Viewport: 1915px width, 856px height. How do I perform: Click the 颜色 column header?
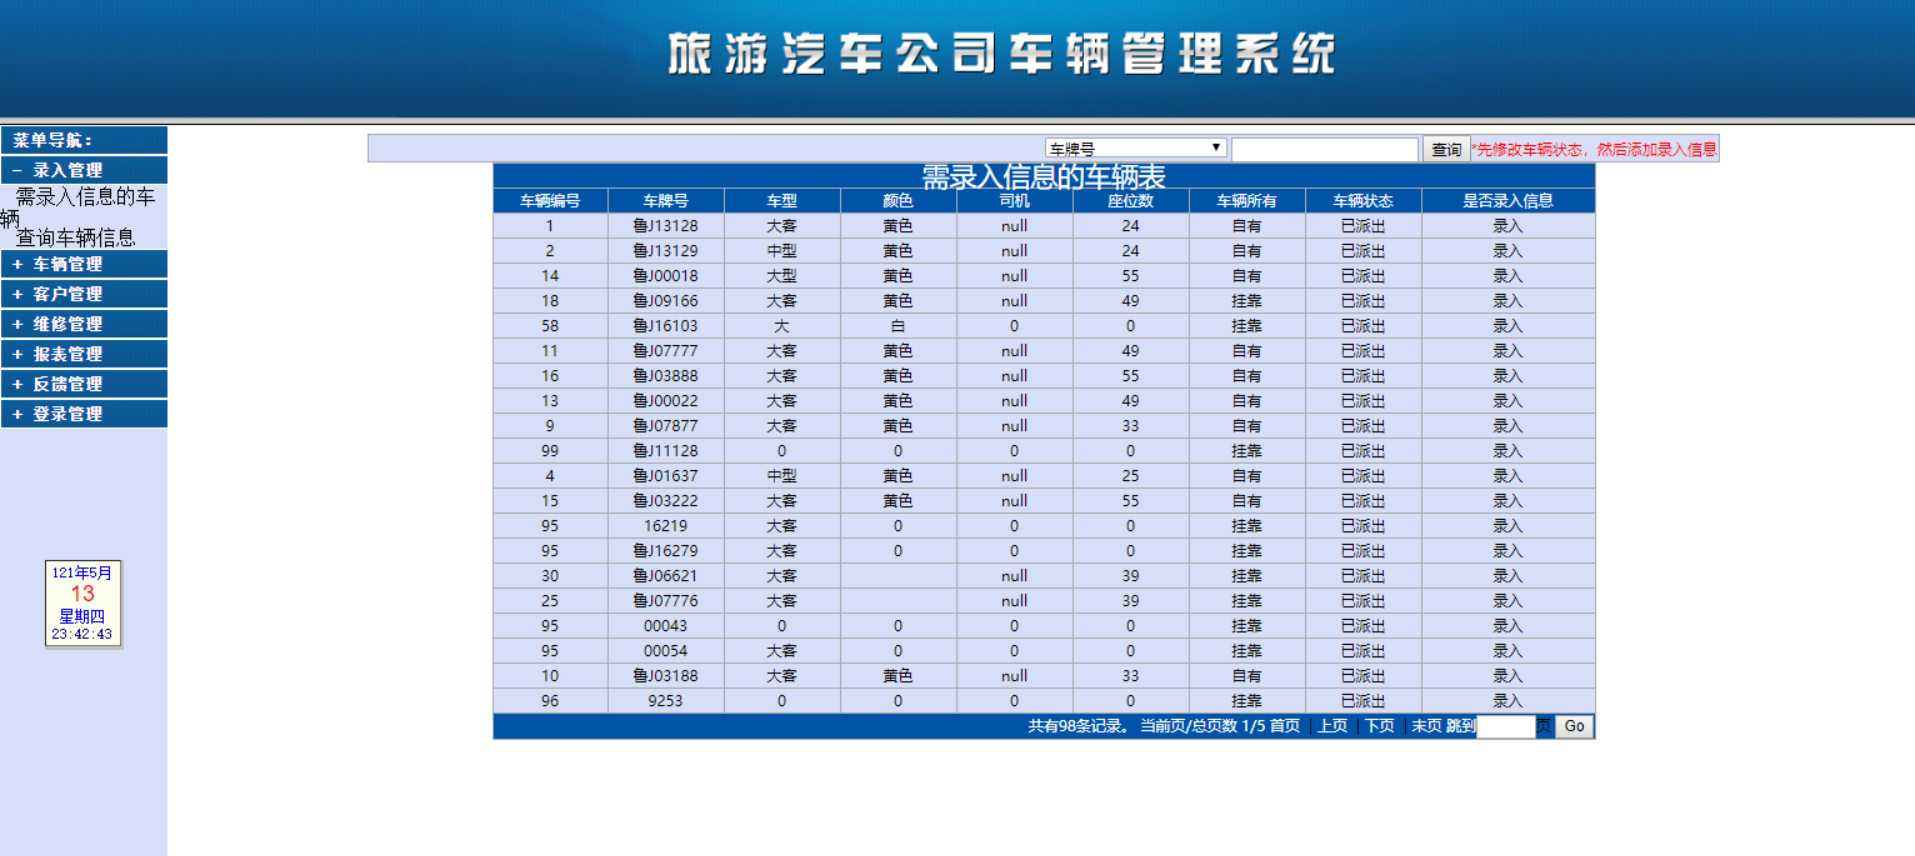point(898,201)
